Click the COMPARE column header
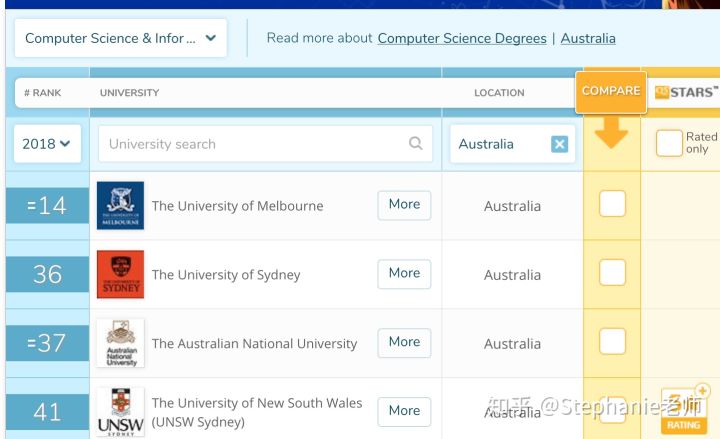Viewport: 720px width, 439px height. pos(611,92)
